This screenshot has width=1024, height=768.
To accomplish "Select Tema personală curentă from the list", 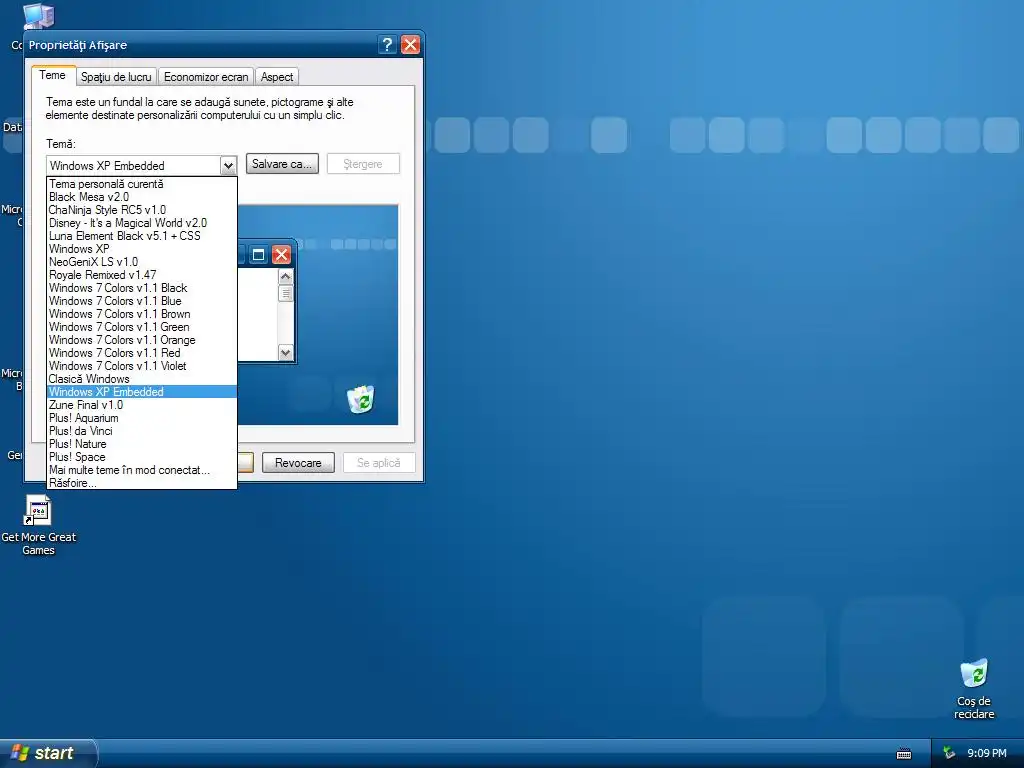I will tap(142, 184).
